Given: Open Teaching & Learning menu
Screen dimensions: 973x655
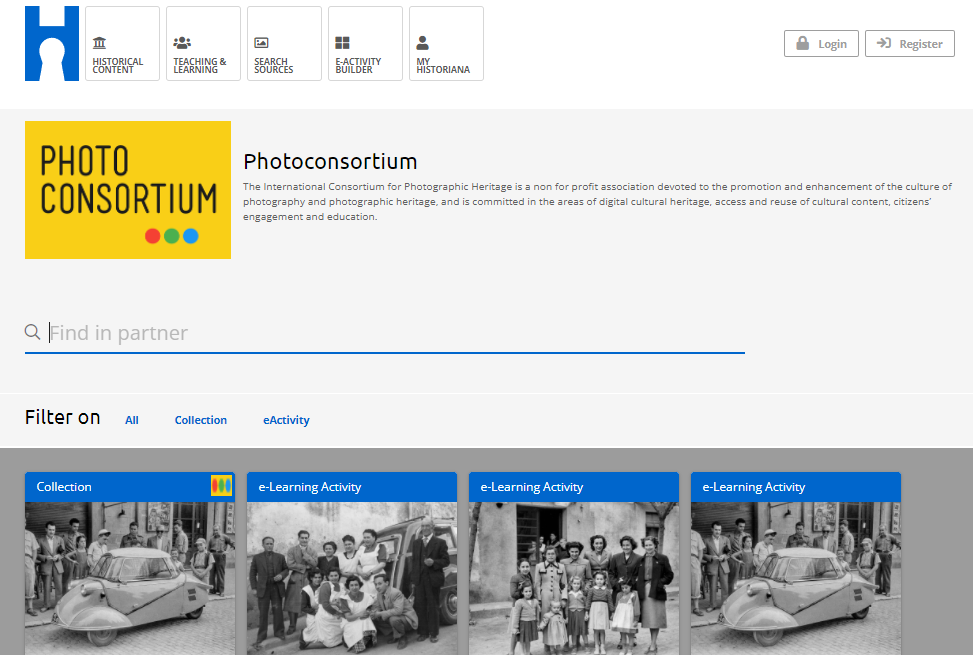Looking at the screenshot, I should click(x=203, y=43).
